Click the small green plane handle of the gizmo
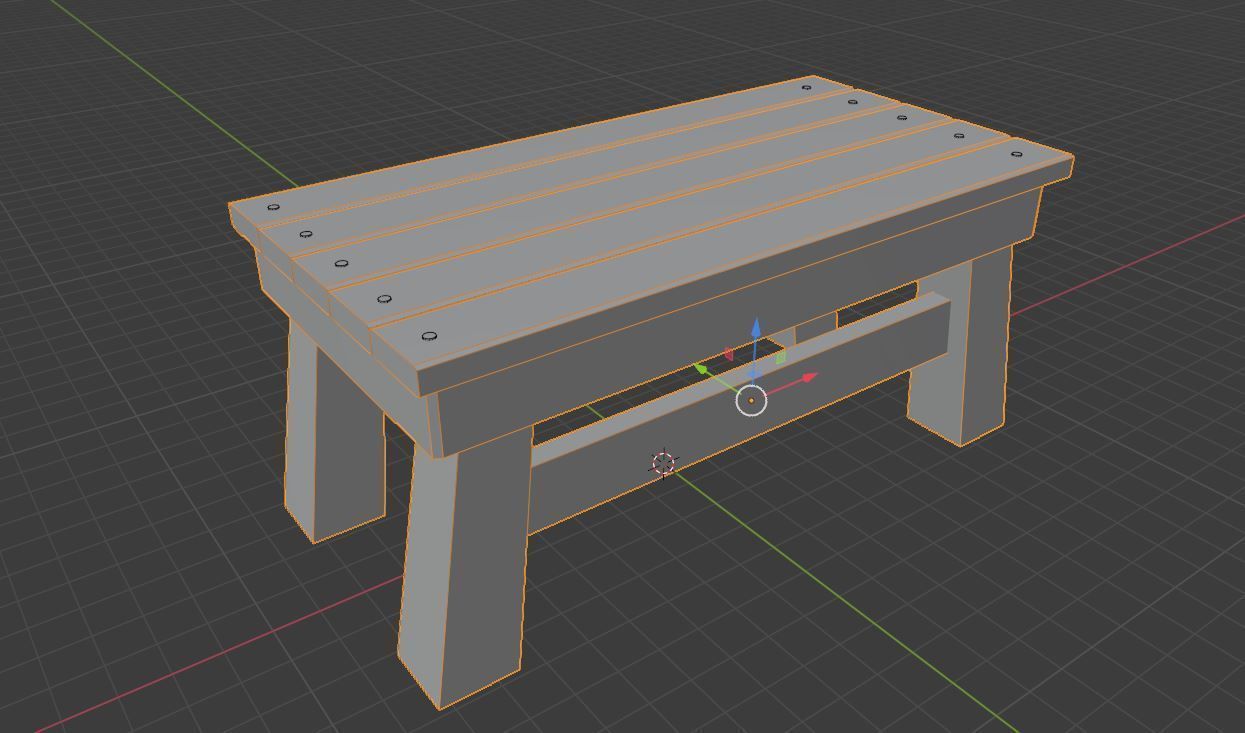This screenshot has width=1245, height=733. 780,355
